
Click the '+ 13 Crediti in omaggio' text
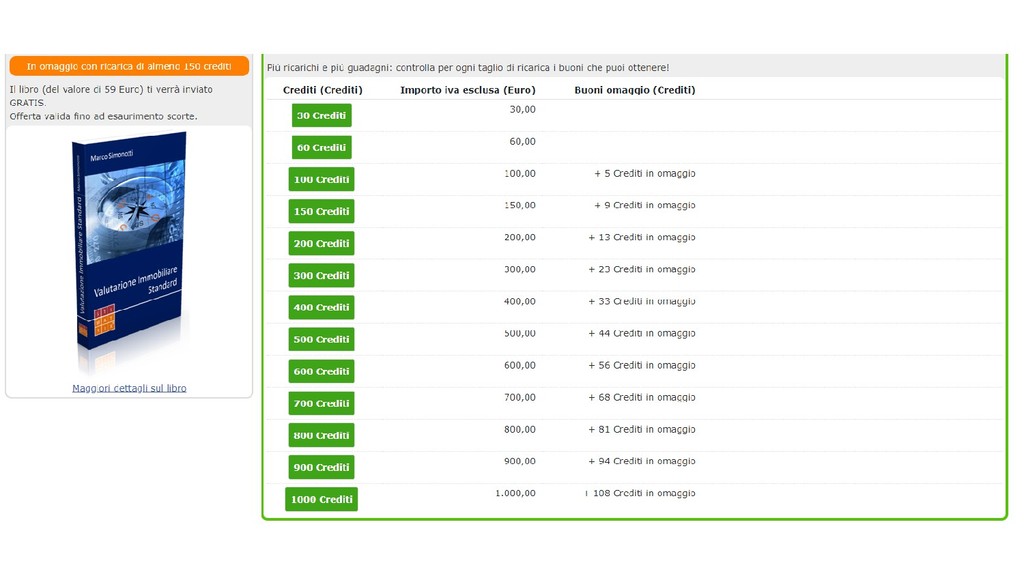click(x=642, y=237)
